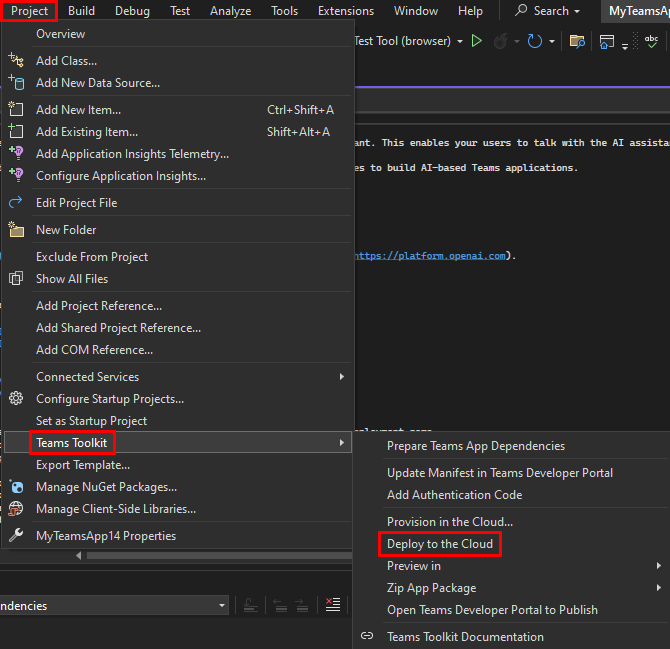Open the Analyze menu

tap(230, 11)
